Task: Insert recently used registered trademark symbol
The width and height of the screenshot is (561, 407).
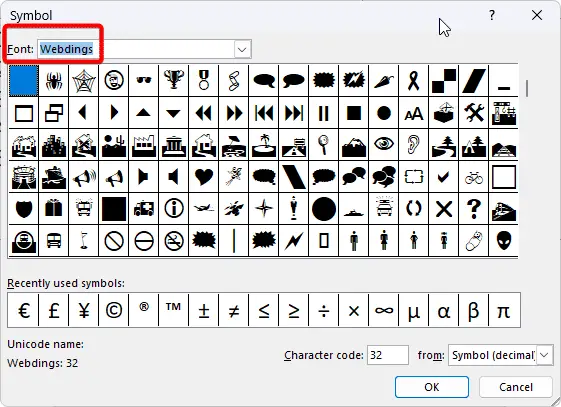Action: coord(144,310)
